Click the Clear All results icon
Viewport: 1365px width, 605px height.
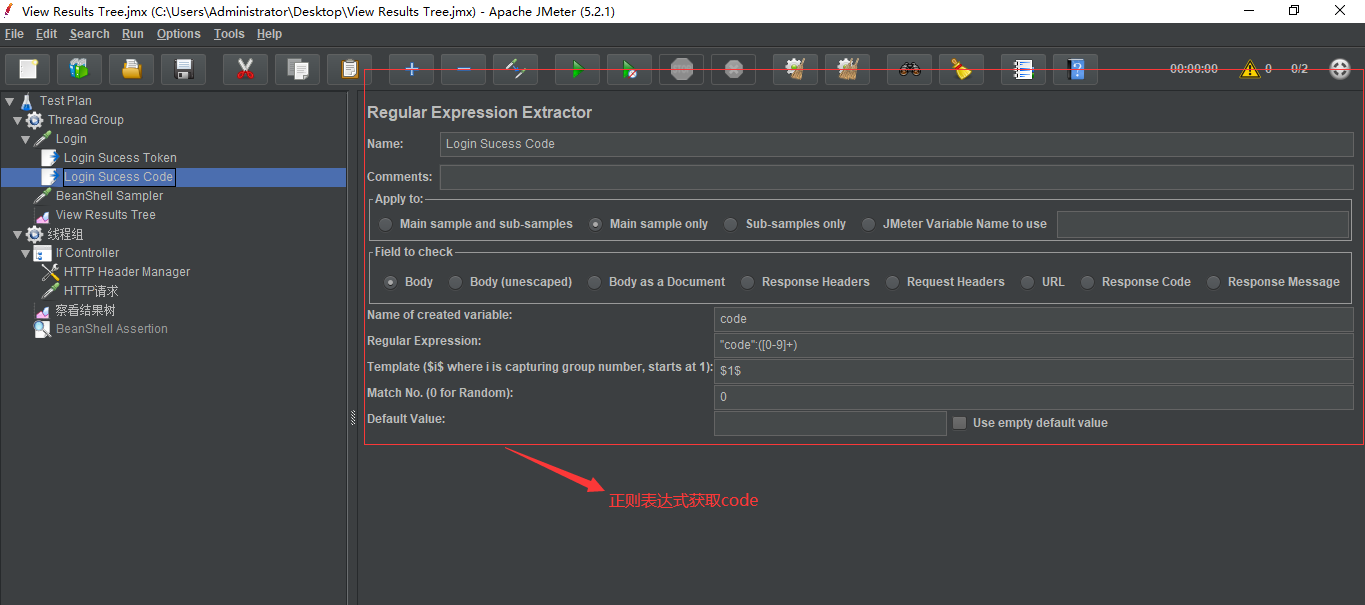[847, 69]
